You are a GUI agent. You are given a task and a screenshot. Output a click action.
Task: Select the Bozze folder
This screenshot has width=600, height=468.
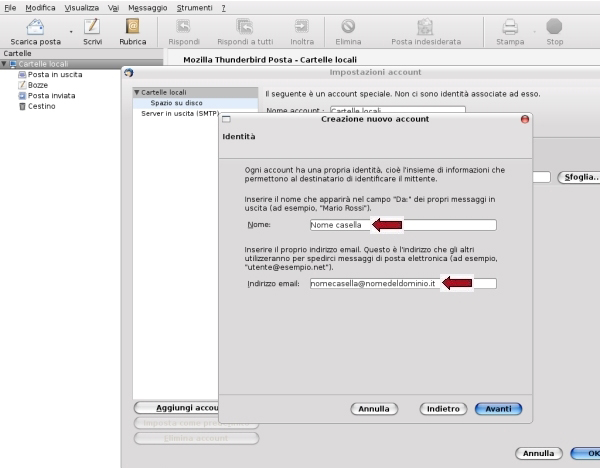coord(38,85)
